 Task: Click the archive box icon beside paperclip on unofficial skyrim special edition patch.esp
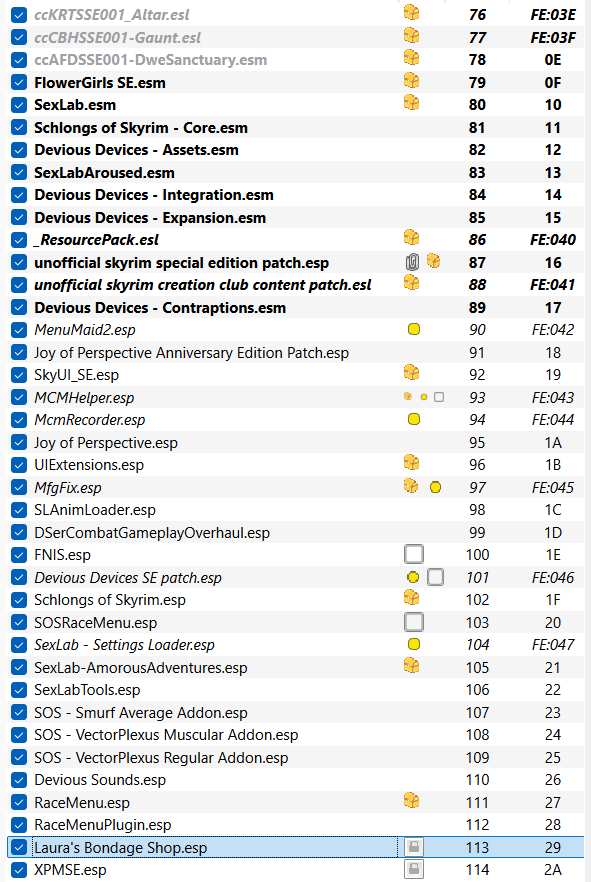pyautogui.click(x=434, y=261)
